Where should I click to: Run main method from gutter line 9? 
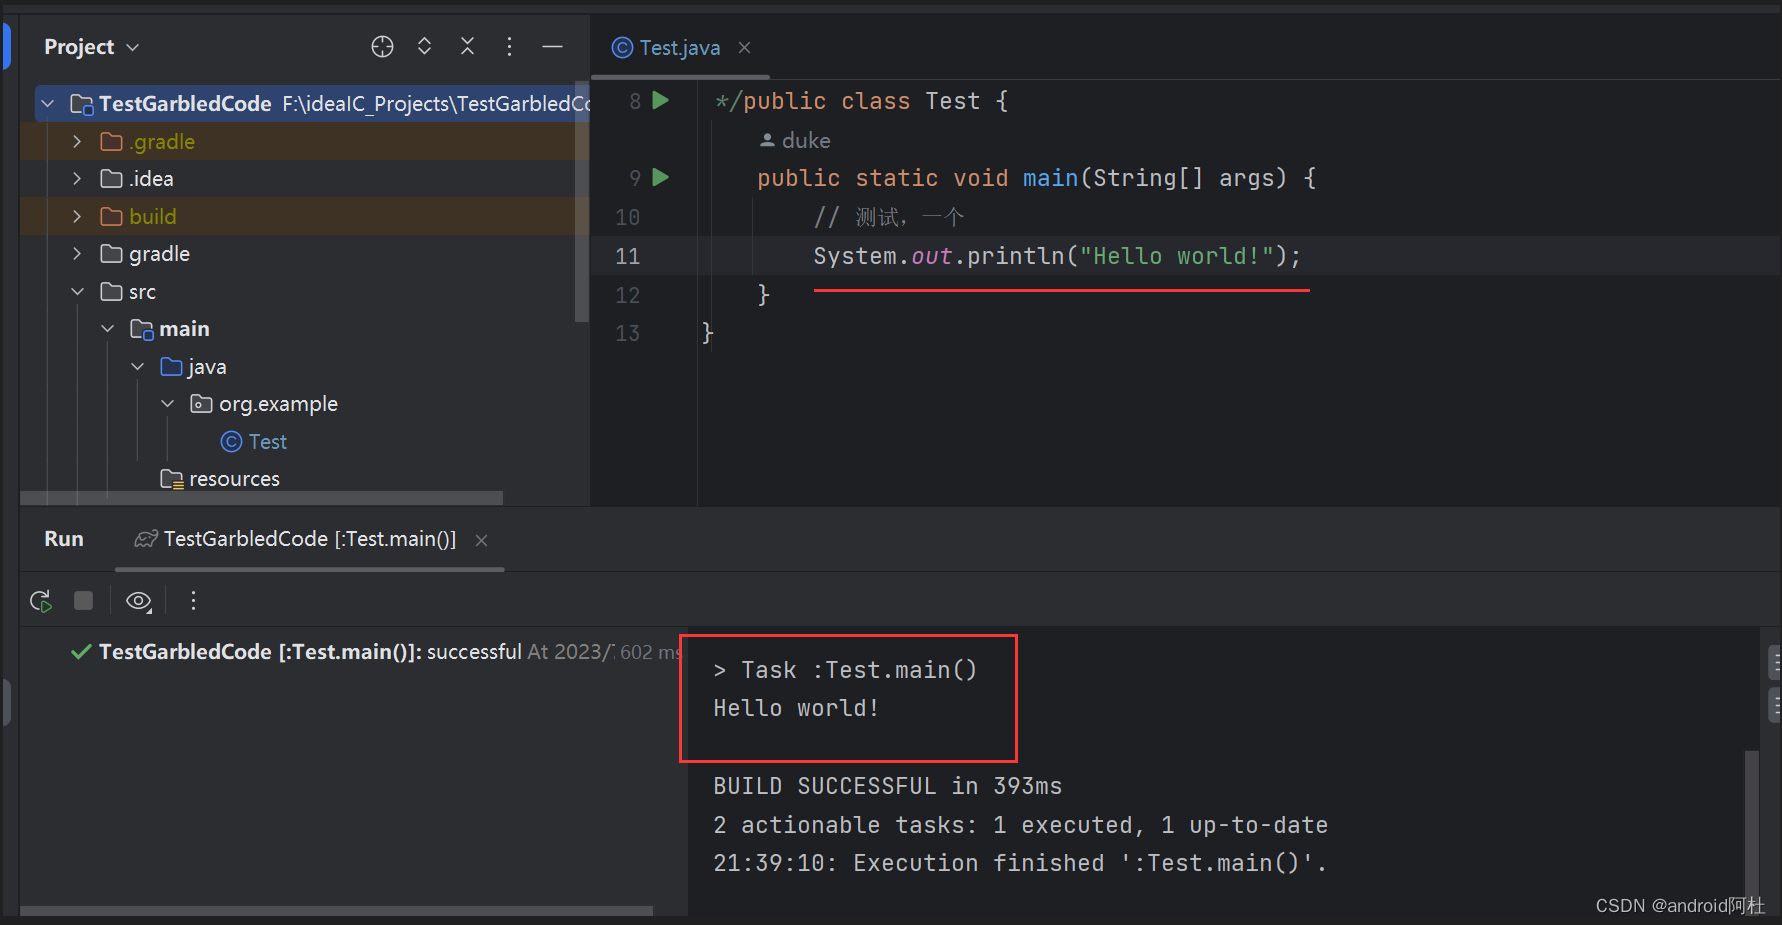(661, 177)
